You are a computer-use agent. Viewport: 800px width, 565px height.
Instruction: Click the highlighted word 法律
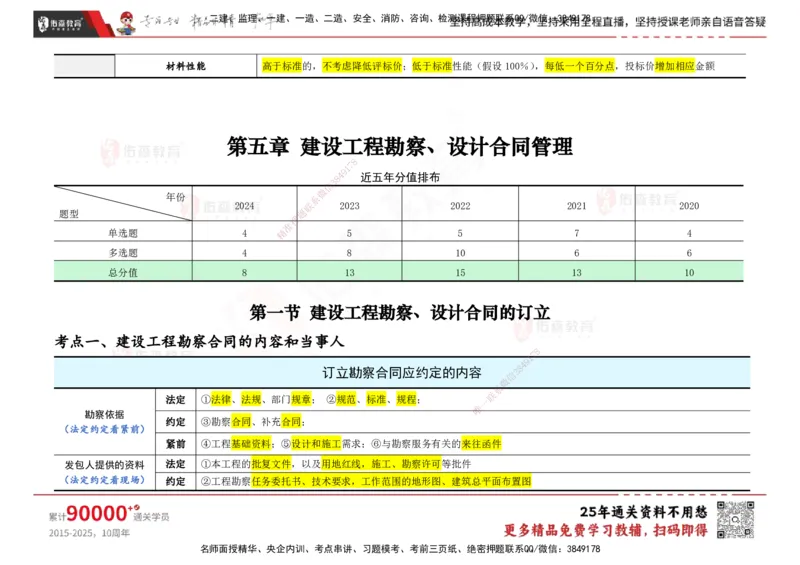pos(221,400)
